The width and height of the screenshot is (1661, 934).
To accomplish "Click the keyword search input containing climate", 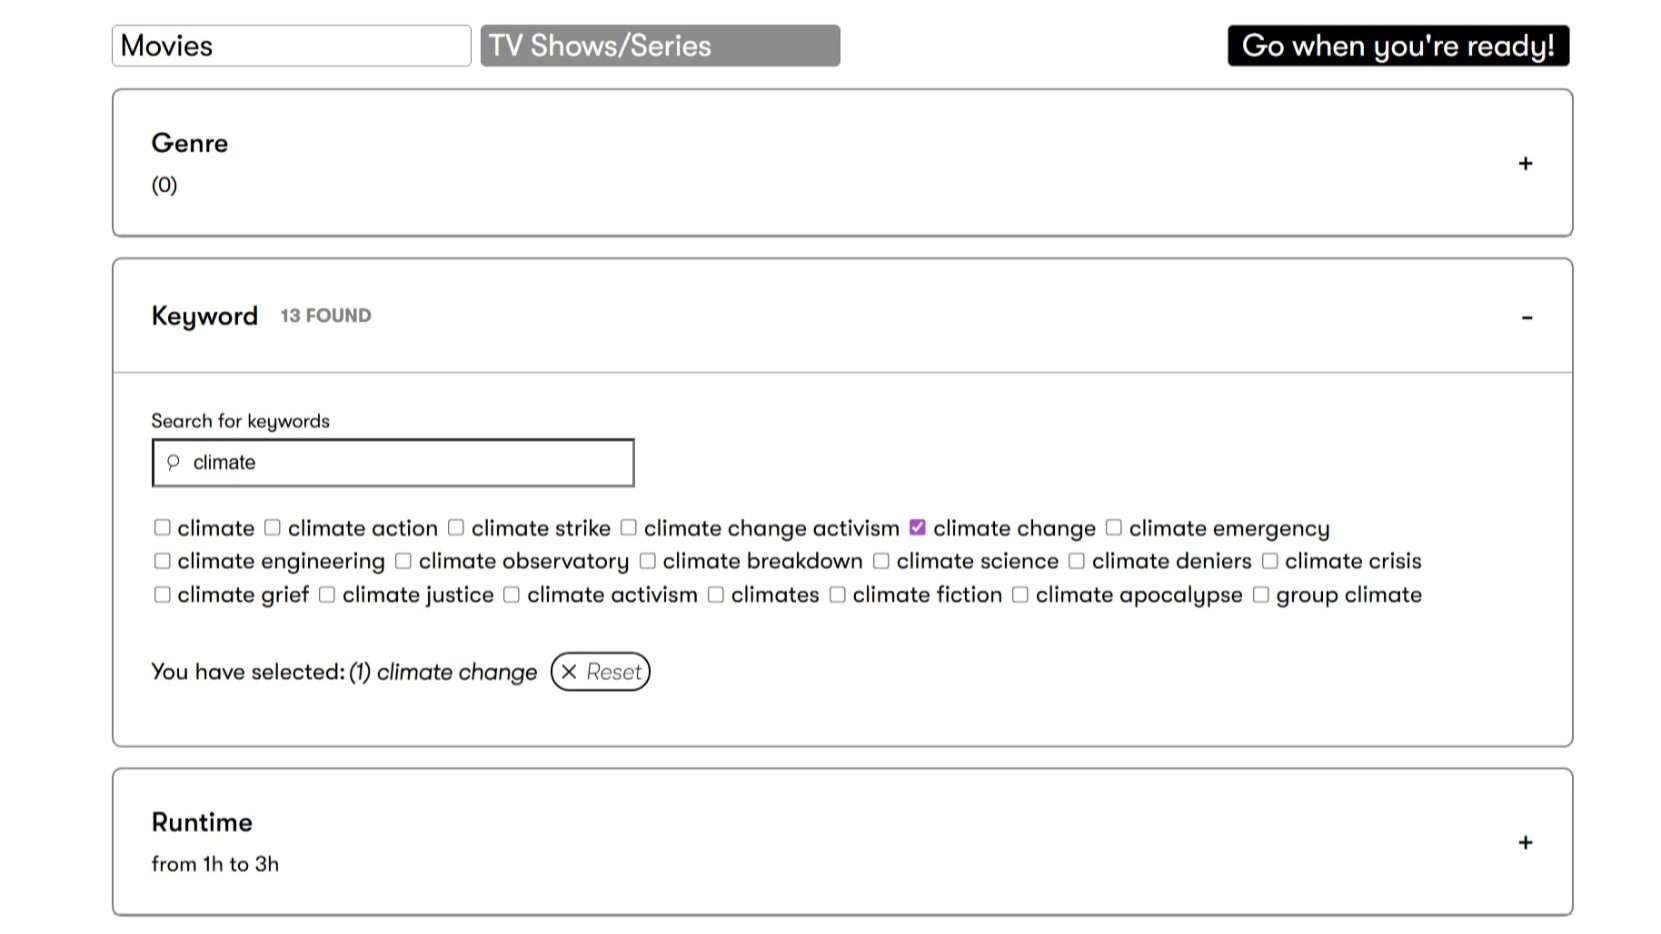I will coord(392,462).
